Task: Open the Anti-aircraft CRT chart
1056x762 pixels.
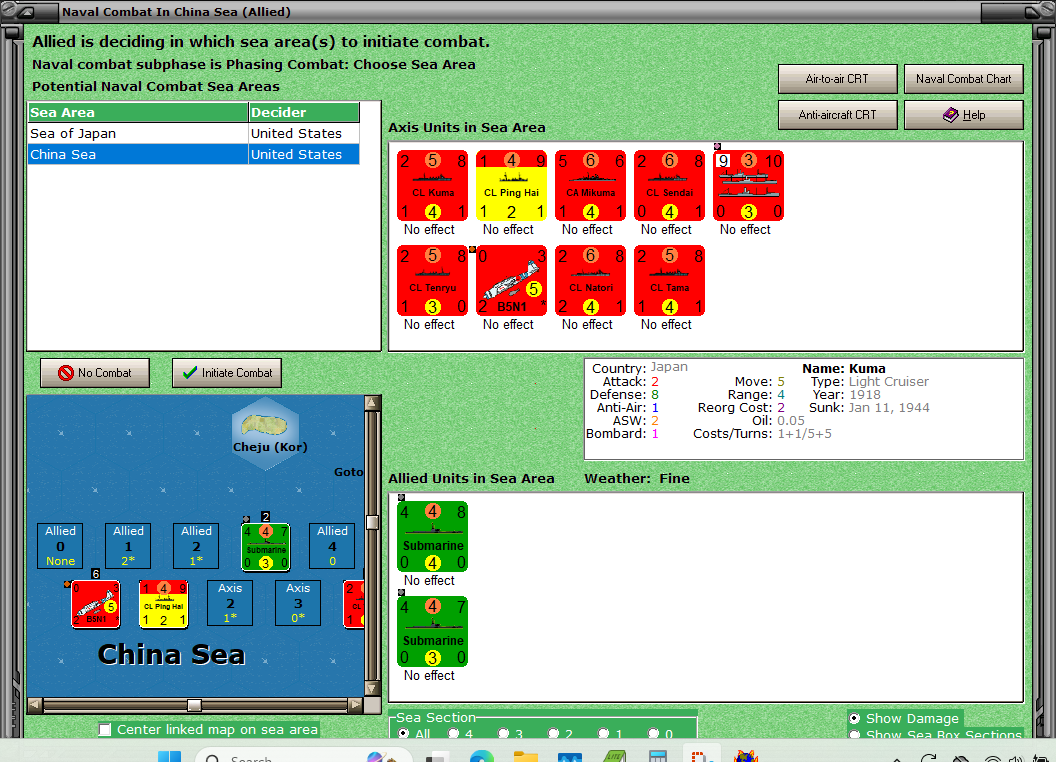Action: pos(838,115)
